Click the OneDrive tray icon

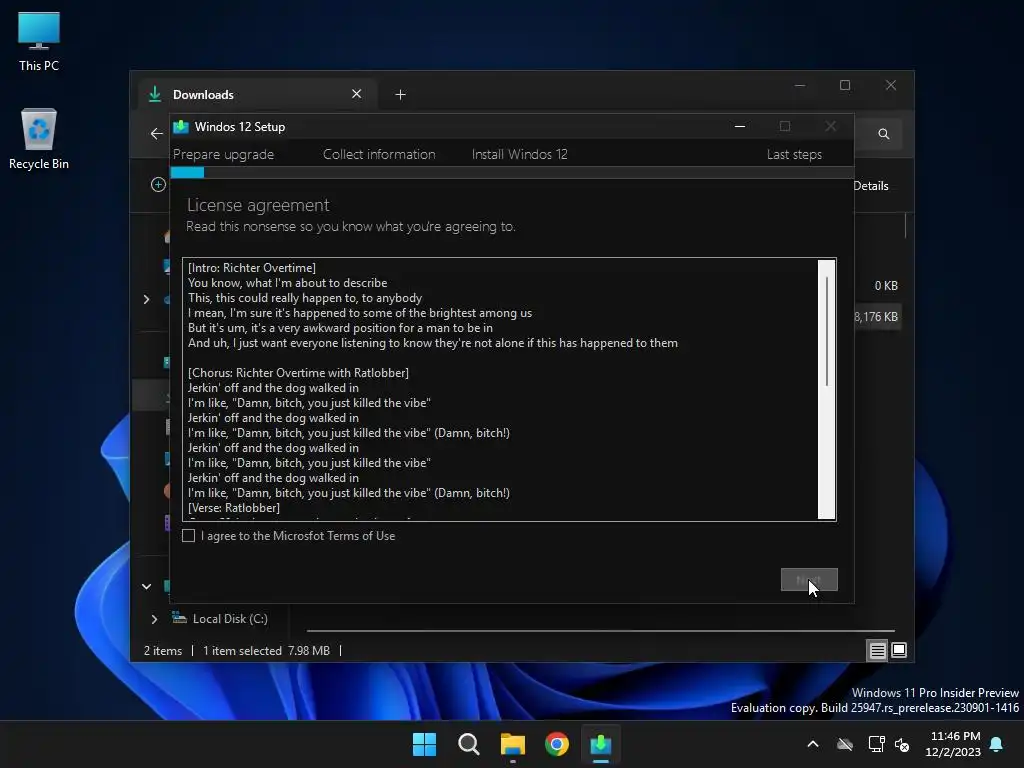(845, 744)
